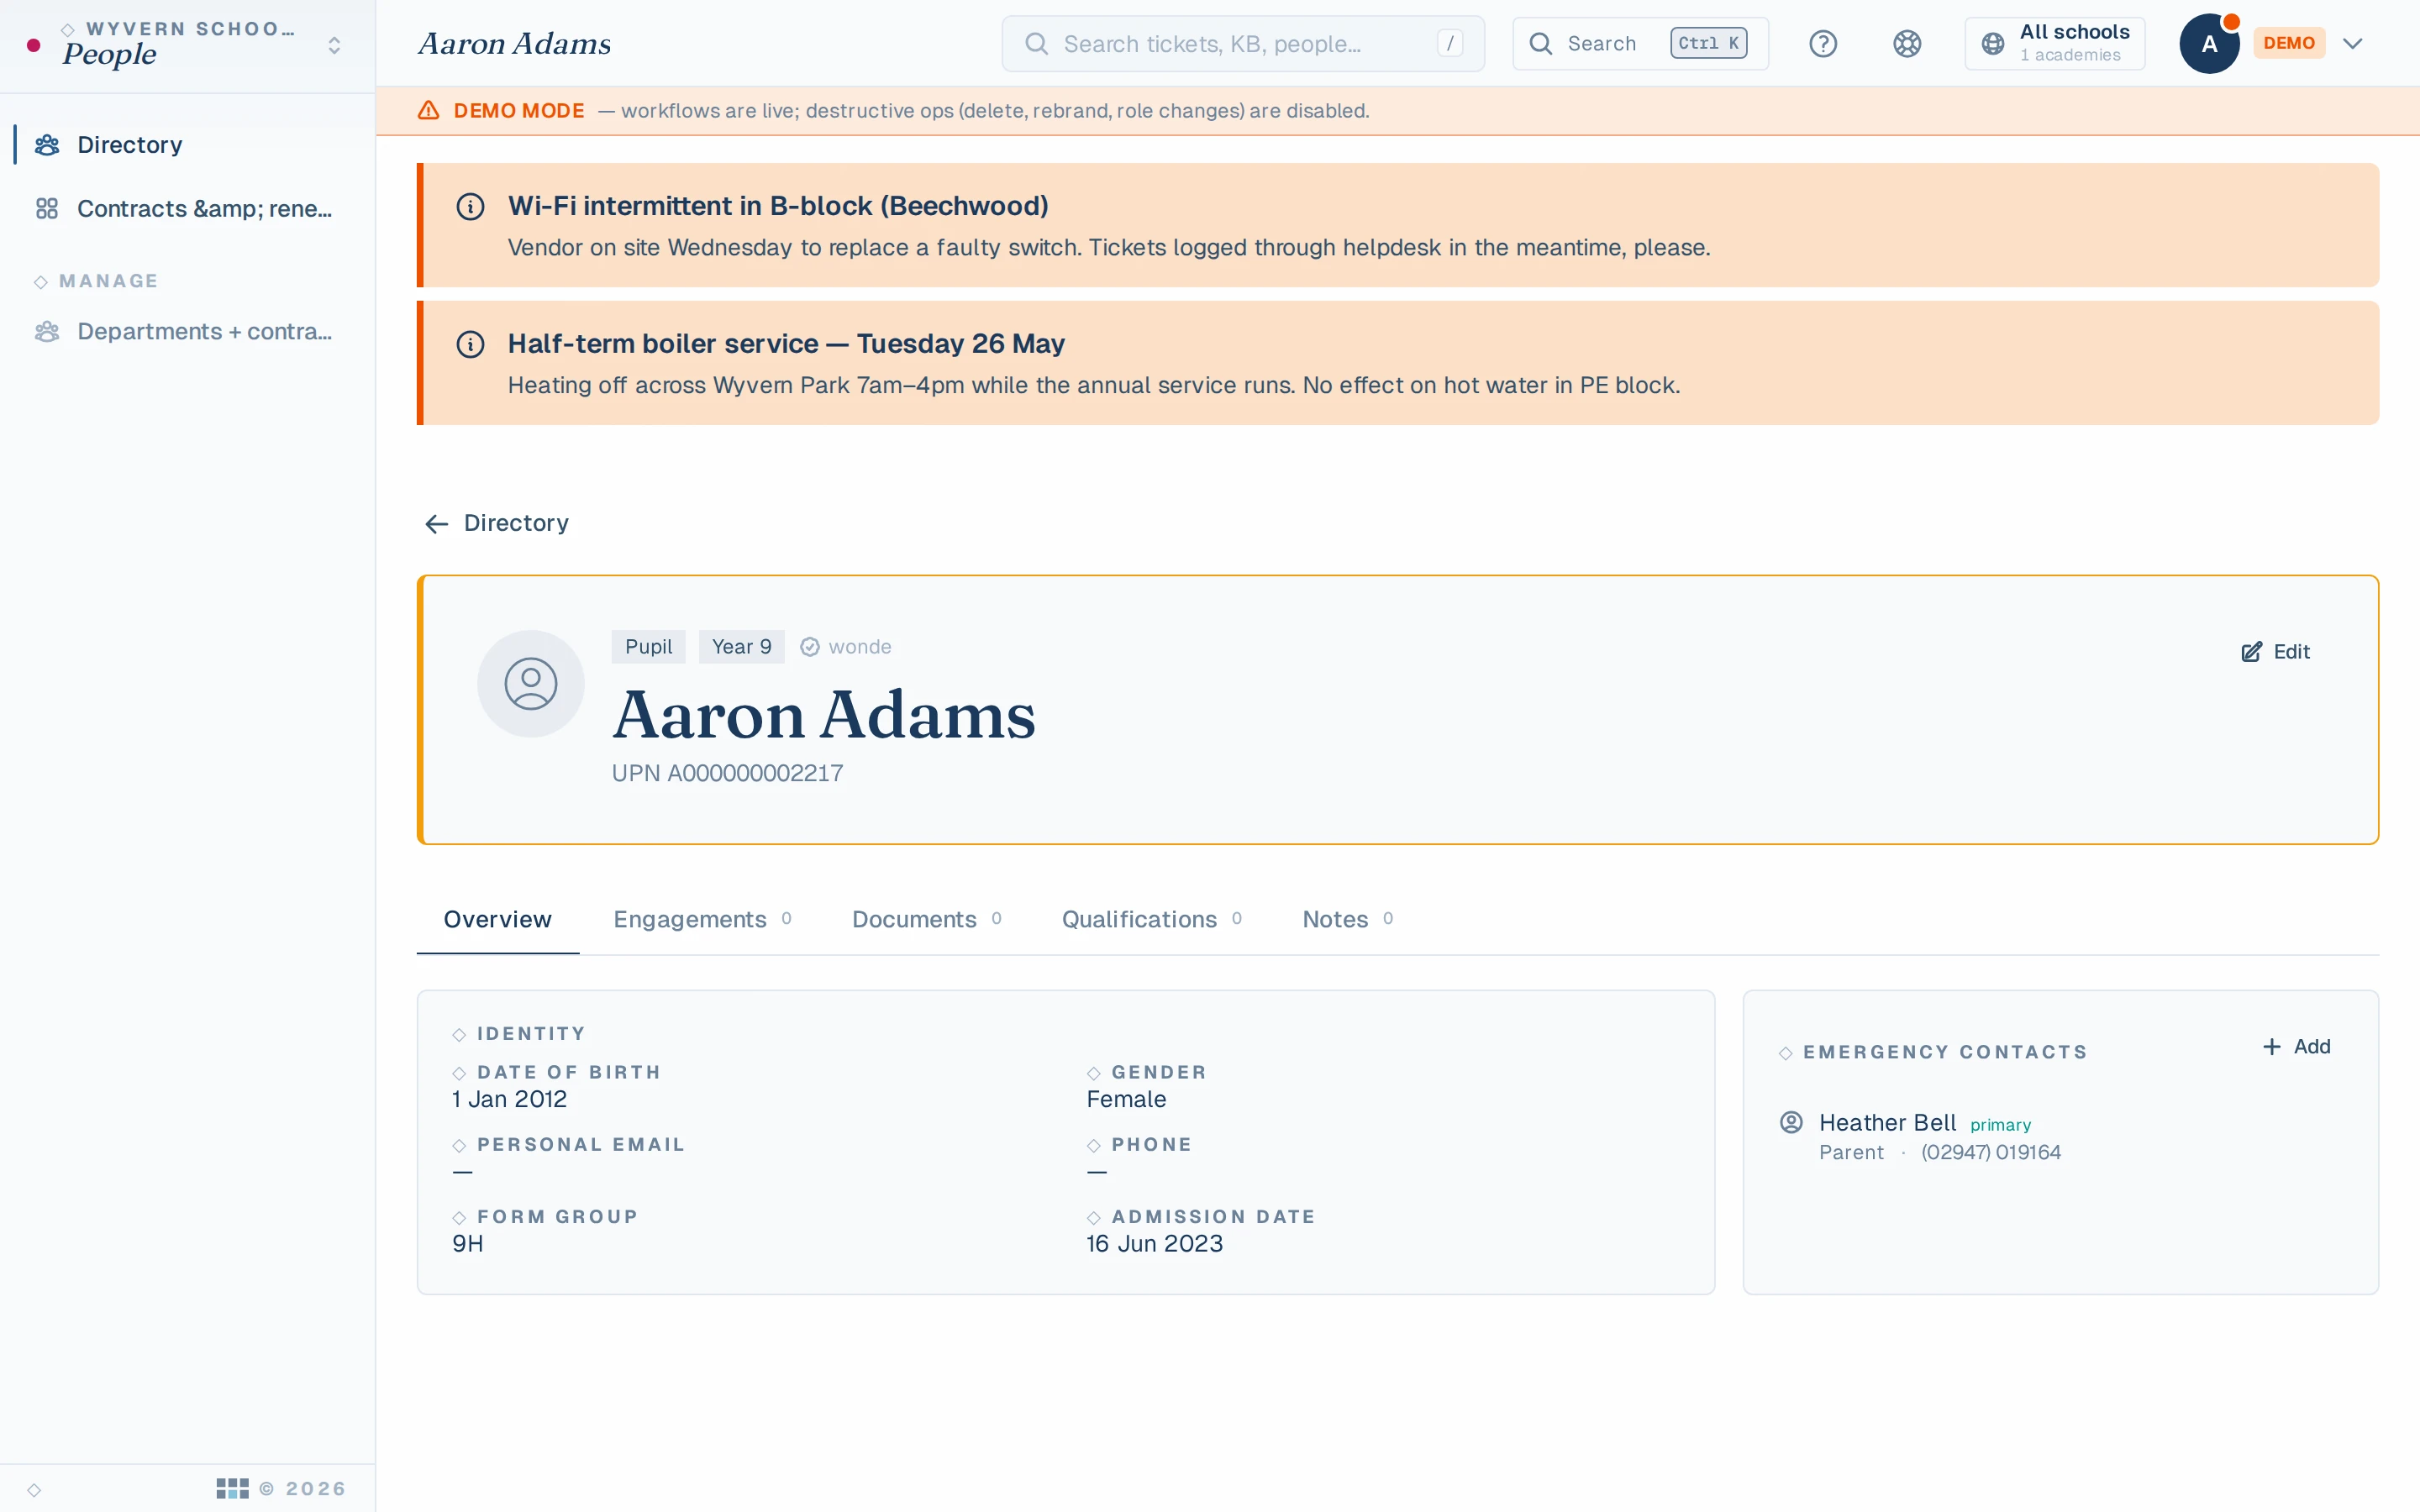Click magnifier icon in Ctrl K search
This screenshot has height=1512, width=2420.
pyautogui.click(x=1541, y=44)
